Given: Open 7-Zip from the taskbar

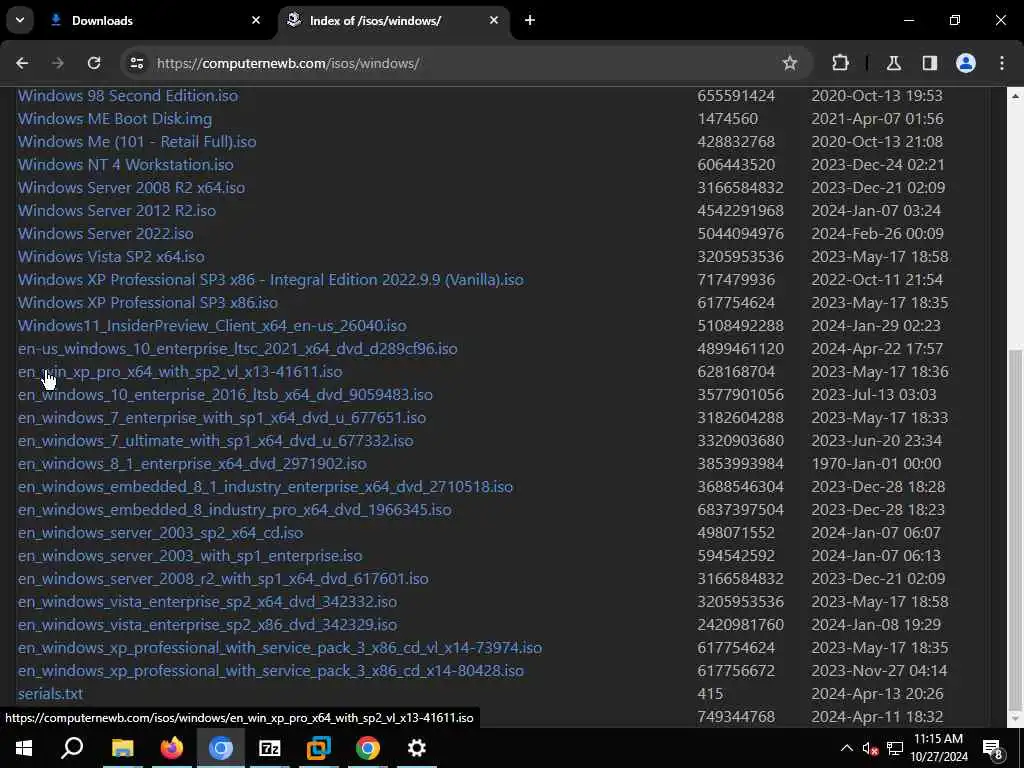Looking at the screenshot, I should 270,748.
